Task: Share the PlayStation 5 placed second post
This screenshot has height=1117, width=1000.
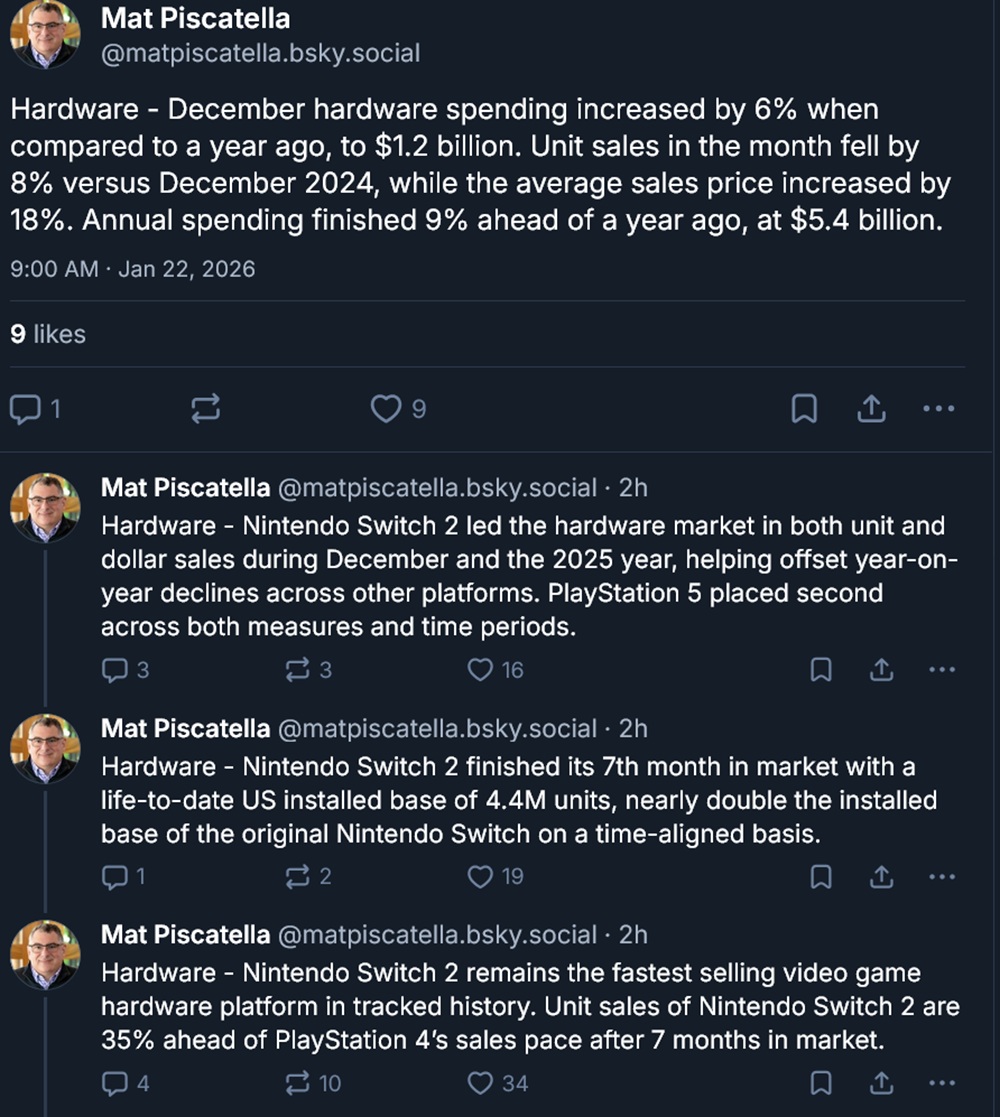Action: point(881,670)
